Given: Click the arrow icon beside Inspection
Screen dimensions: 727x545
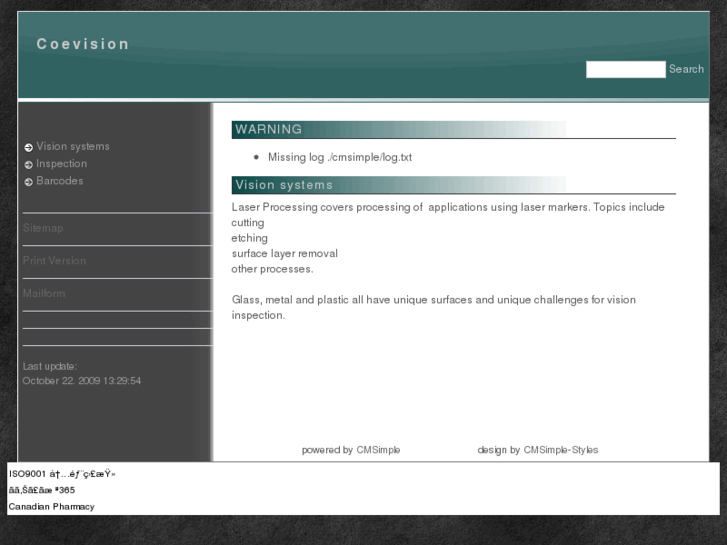Looking at the screenshot, I should point(28,164).
